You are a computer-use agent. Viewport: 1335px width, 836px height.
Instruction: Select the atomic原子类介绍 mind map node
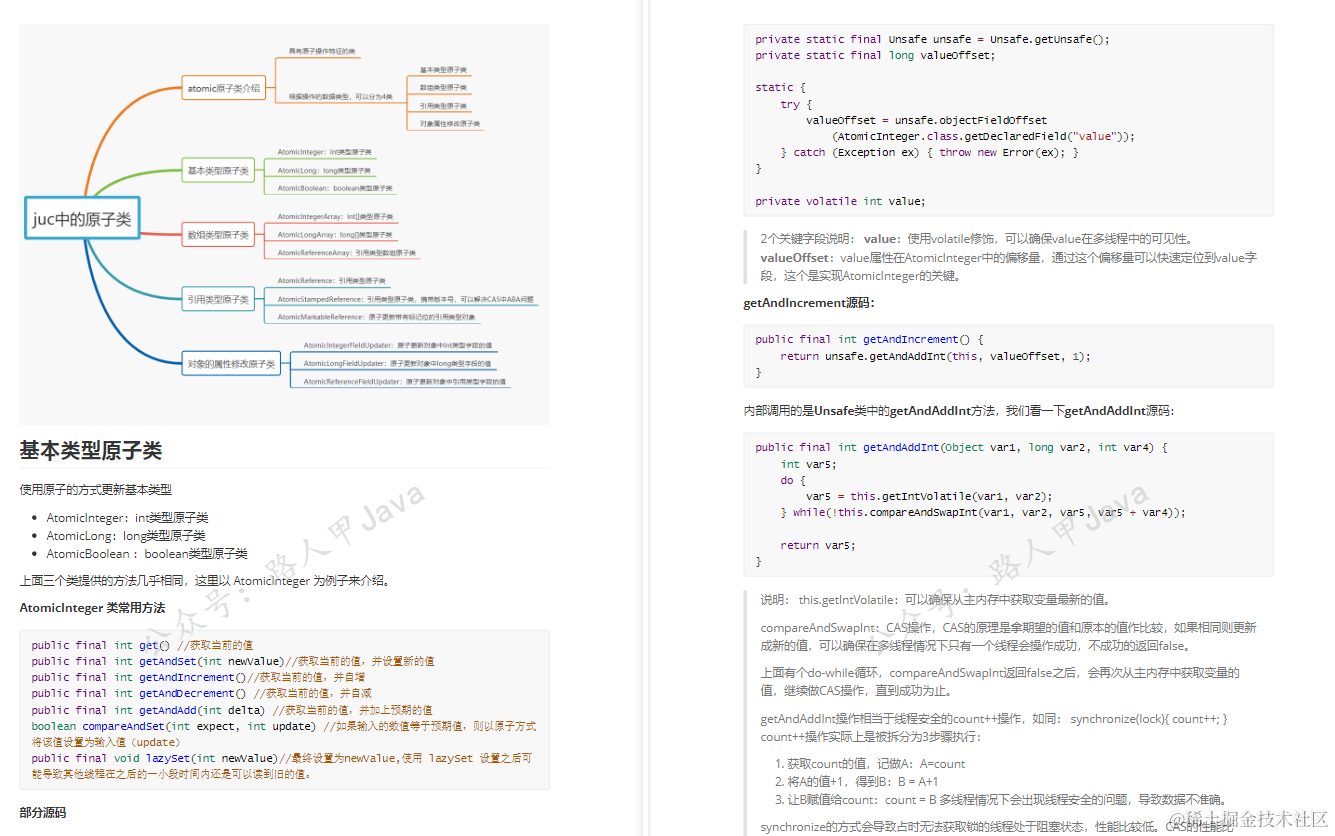tap(224, 88)
